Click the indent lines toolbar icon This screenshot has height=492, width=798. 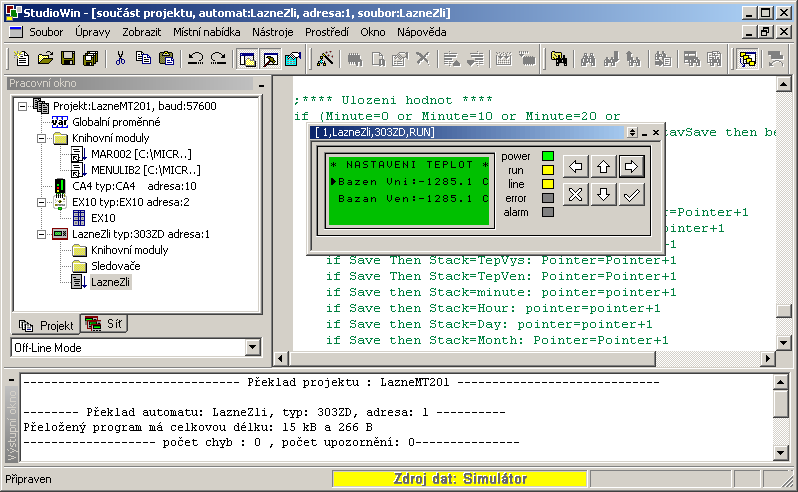tap(452, 59)
